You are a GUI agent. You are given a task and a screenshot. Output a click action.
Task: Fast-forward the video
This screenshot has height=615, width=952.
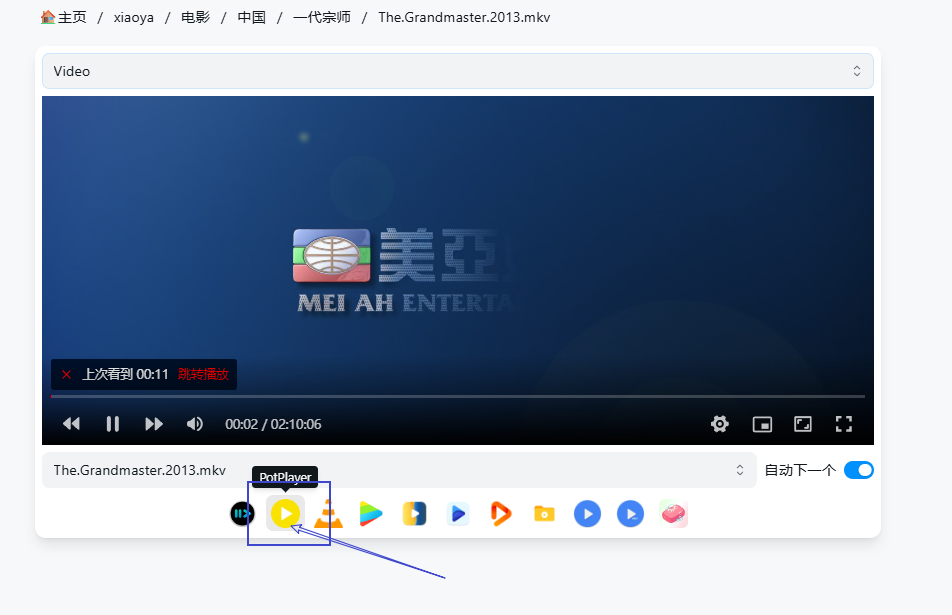[154, 424]
